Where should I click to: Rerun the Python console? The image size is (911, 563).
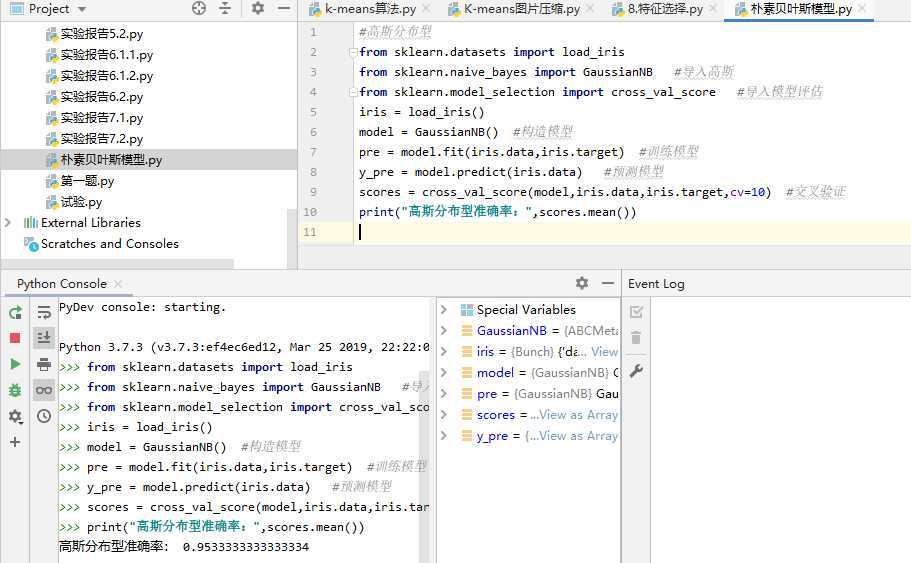[15, 313]
